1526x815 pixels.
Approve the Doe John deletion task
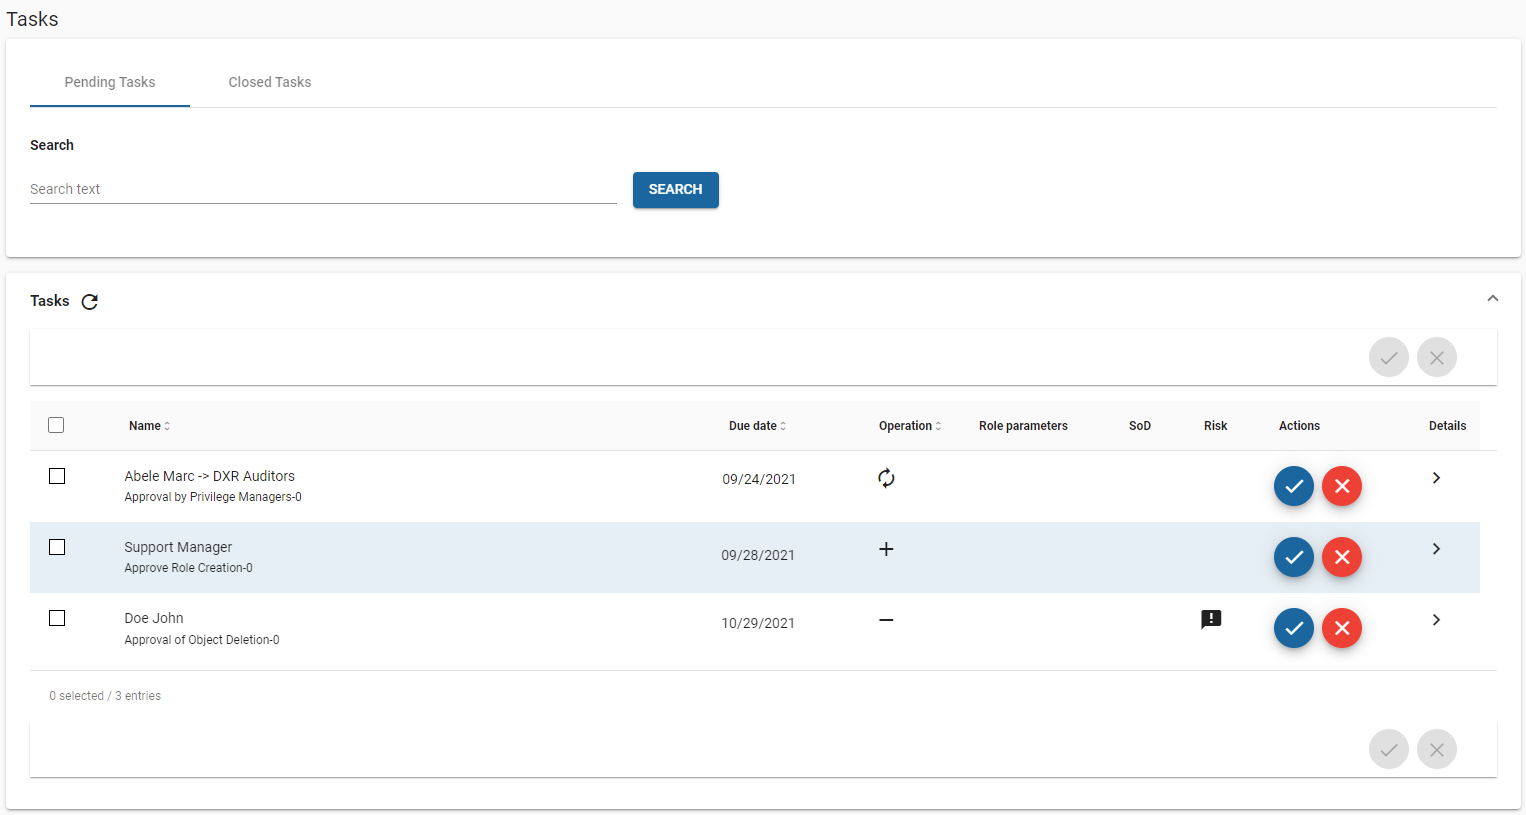click(1293, 628)
